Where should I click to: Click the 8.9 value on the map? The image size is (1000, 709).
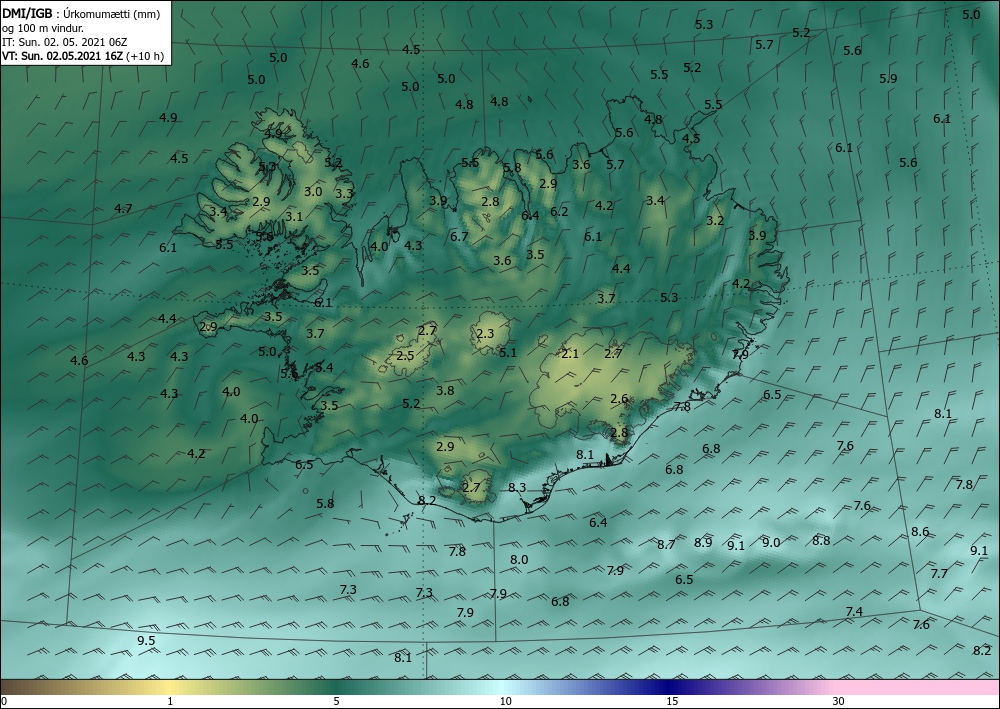pos(703,543)
